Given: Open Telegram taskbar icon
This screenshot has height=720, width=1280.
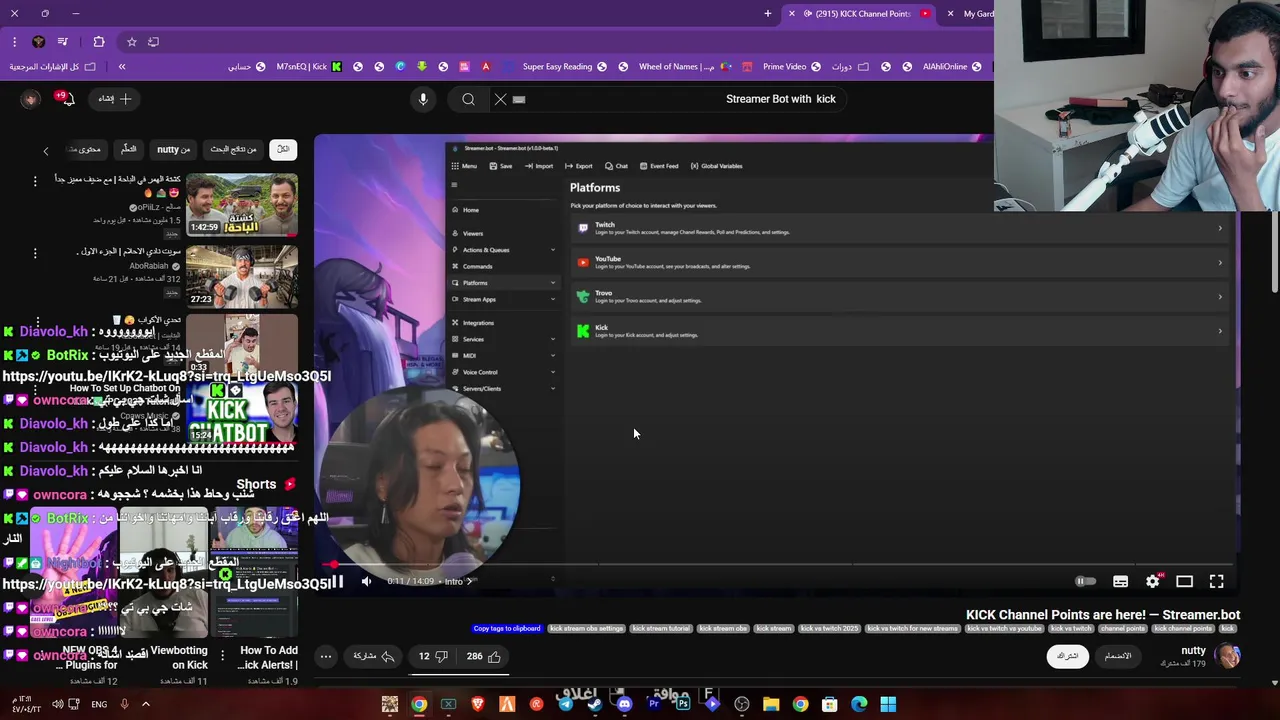Looking at the screenshot, I should [566, 704].
